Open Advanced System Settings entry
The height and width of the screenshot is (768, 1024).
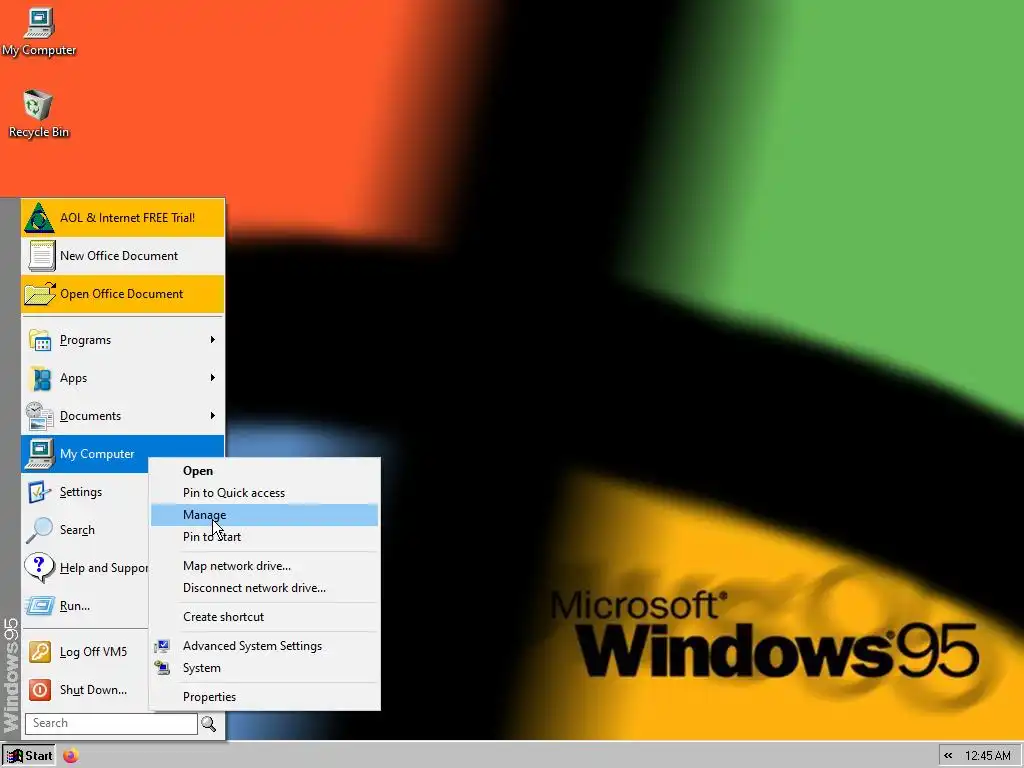(264, 646)
